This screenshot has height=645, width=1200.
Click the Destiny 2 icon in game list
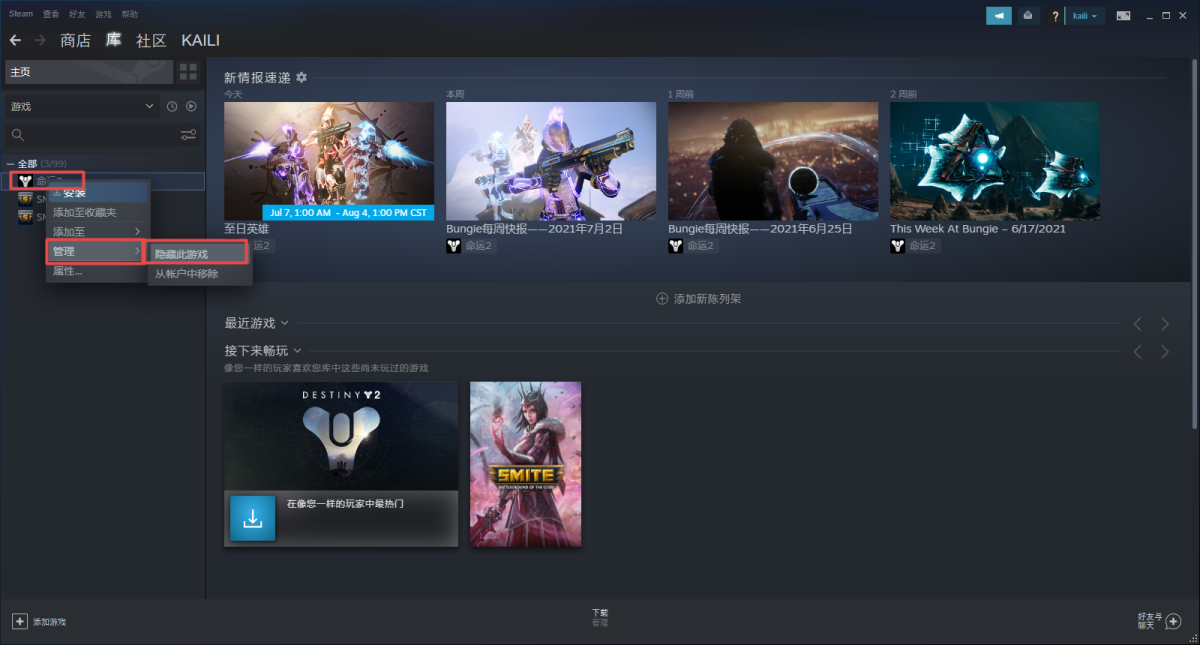pos(26,181)
